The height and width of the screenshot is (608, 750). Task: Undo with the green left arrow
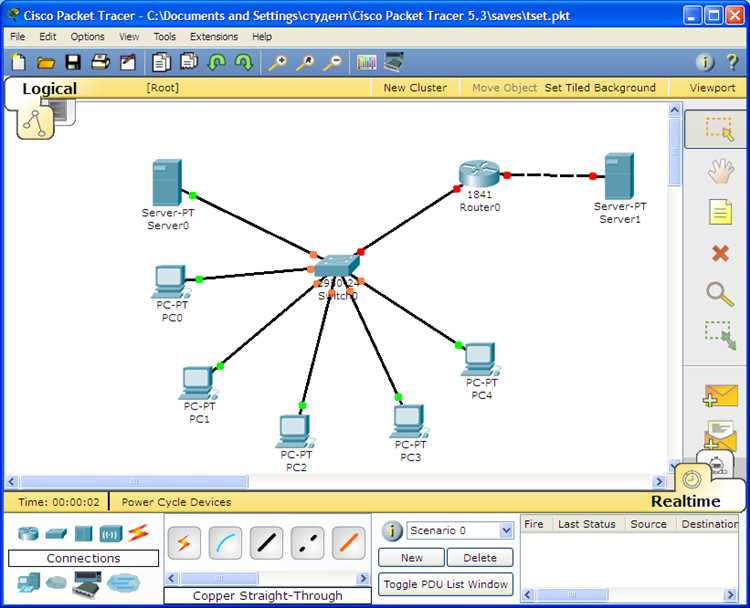pyautogui.click(x=217, y=62)
